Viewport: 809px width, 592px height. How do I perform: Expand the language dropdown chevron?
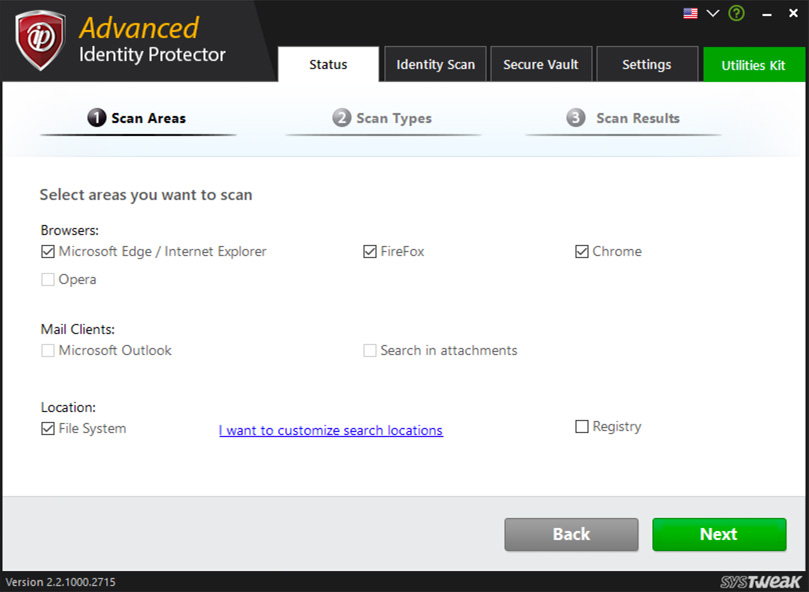coord(713,13)
